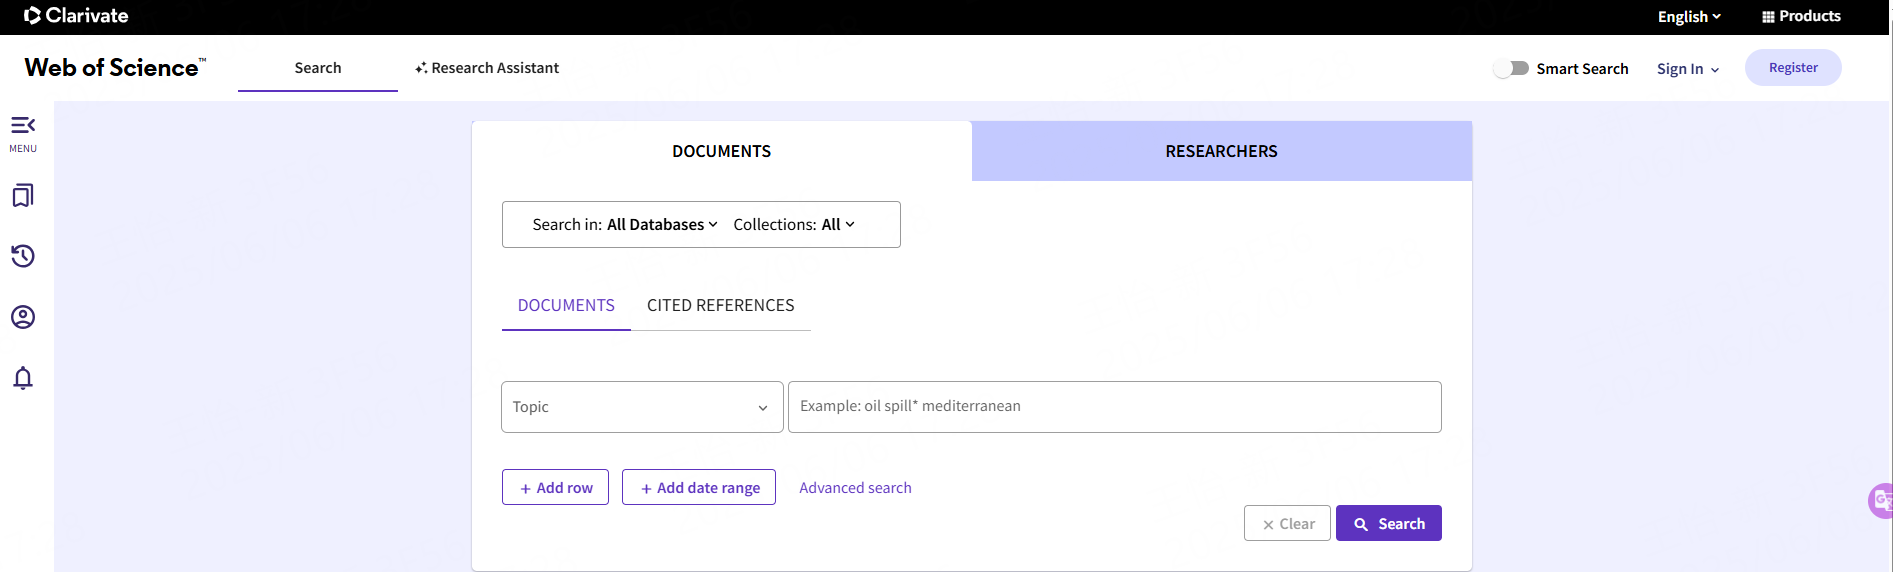The width and height of the screenshot is (1893, 572).
Task: Switch to the RESEARCHERS tab
Action: [x=1222, y=151]
